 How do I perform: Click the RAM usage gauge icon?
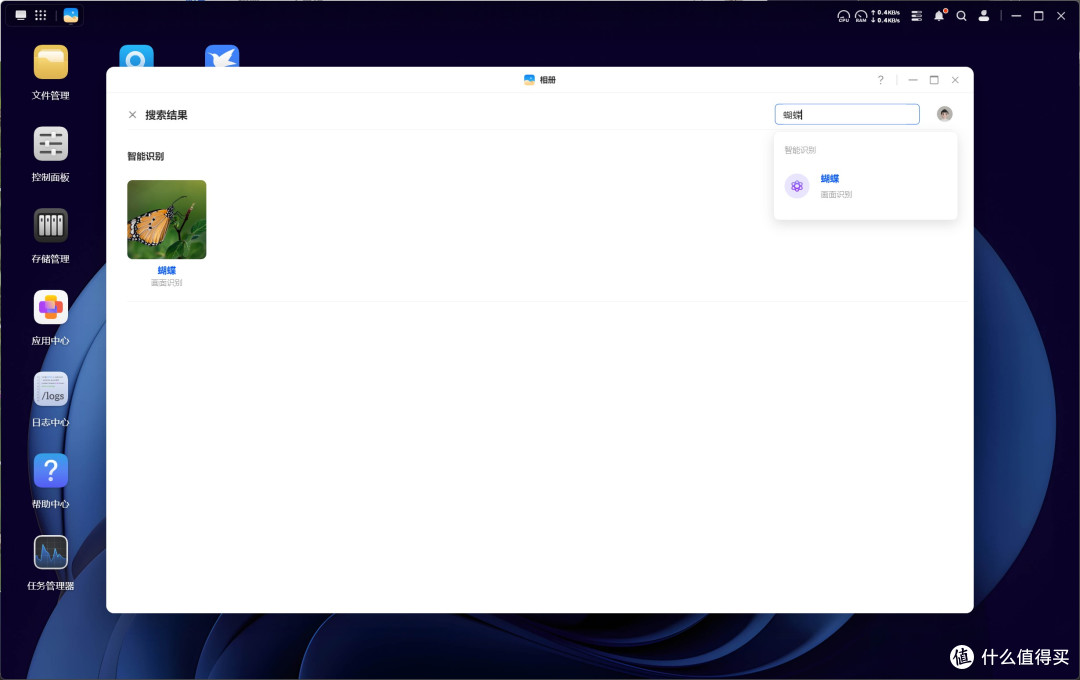click(x=861, y=16)
